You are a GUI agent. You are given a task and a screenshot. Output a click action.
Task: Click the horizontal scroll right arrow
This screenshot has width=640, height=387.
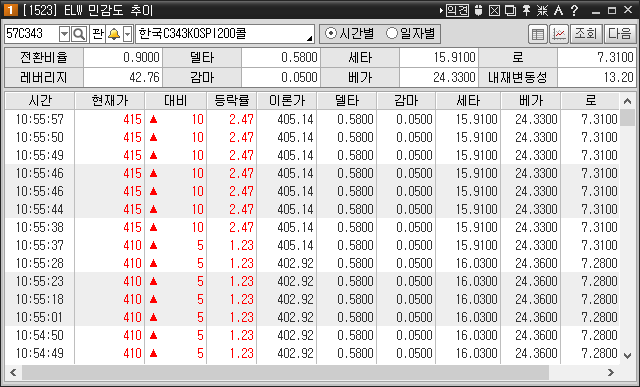pos(611,372)
